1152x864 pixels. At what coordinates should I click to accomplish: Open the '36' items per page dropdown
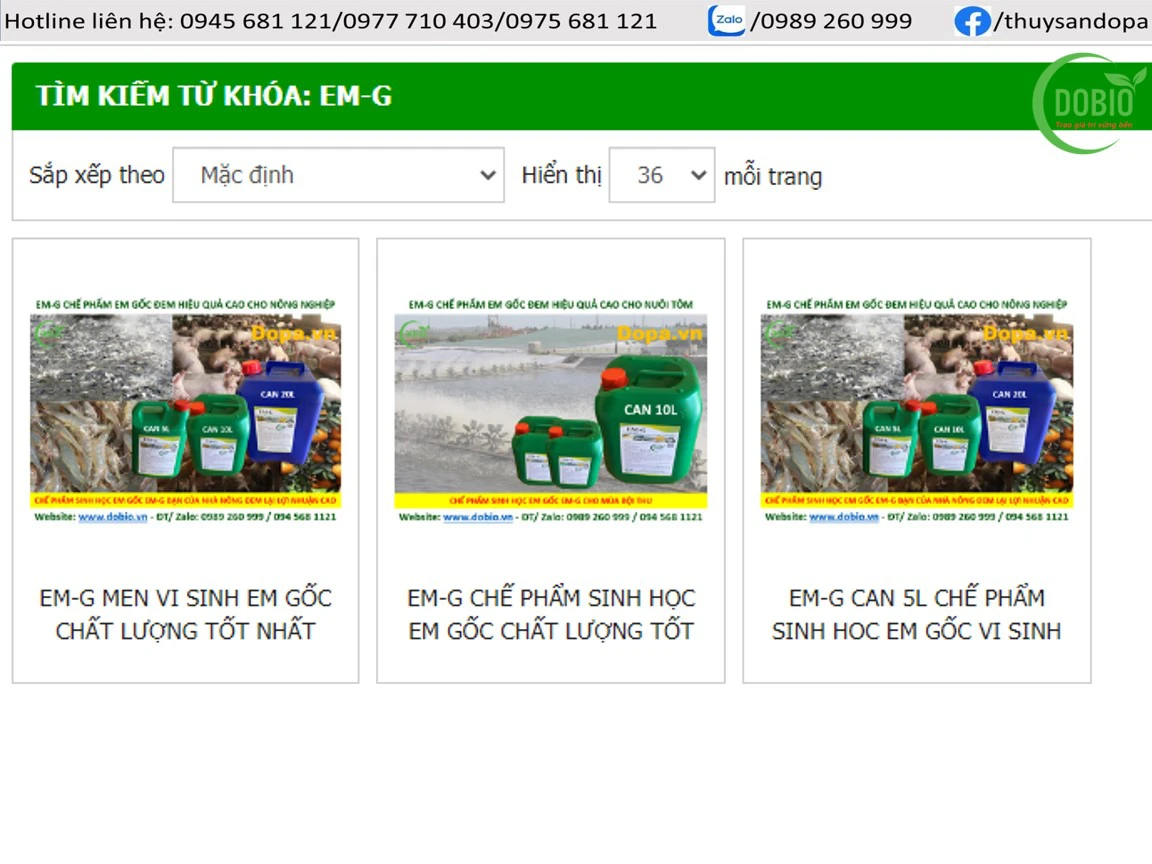[661, 175]
